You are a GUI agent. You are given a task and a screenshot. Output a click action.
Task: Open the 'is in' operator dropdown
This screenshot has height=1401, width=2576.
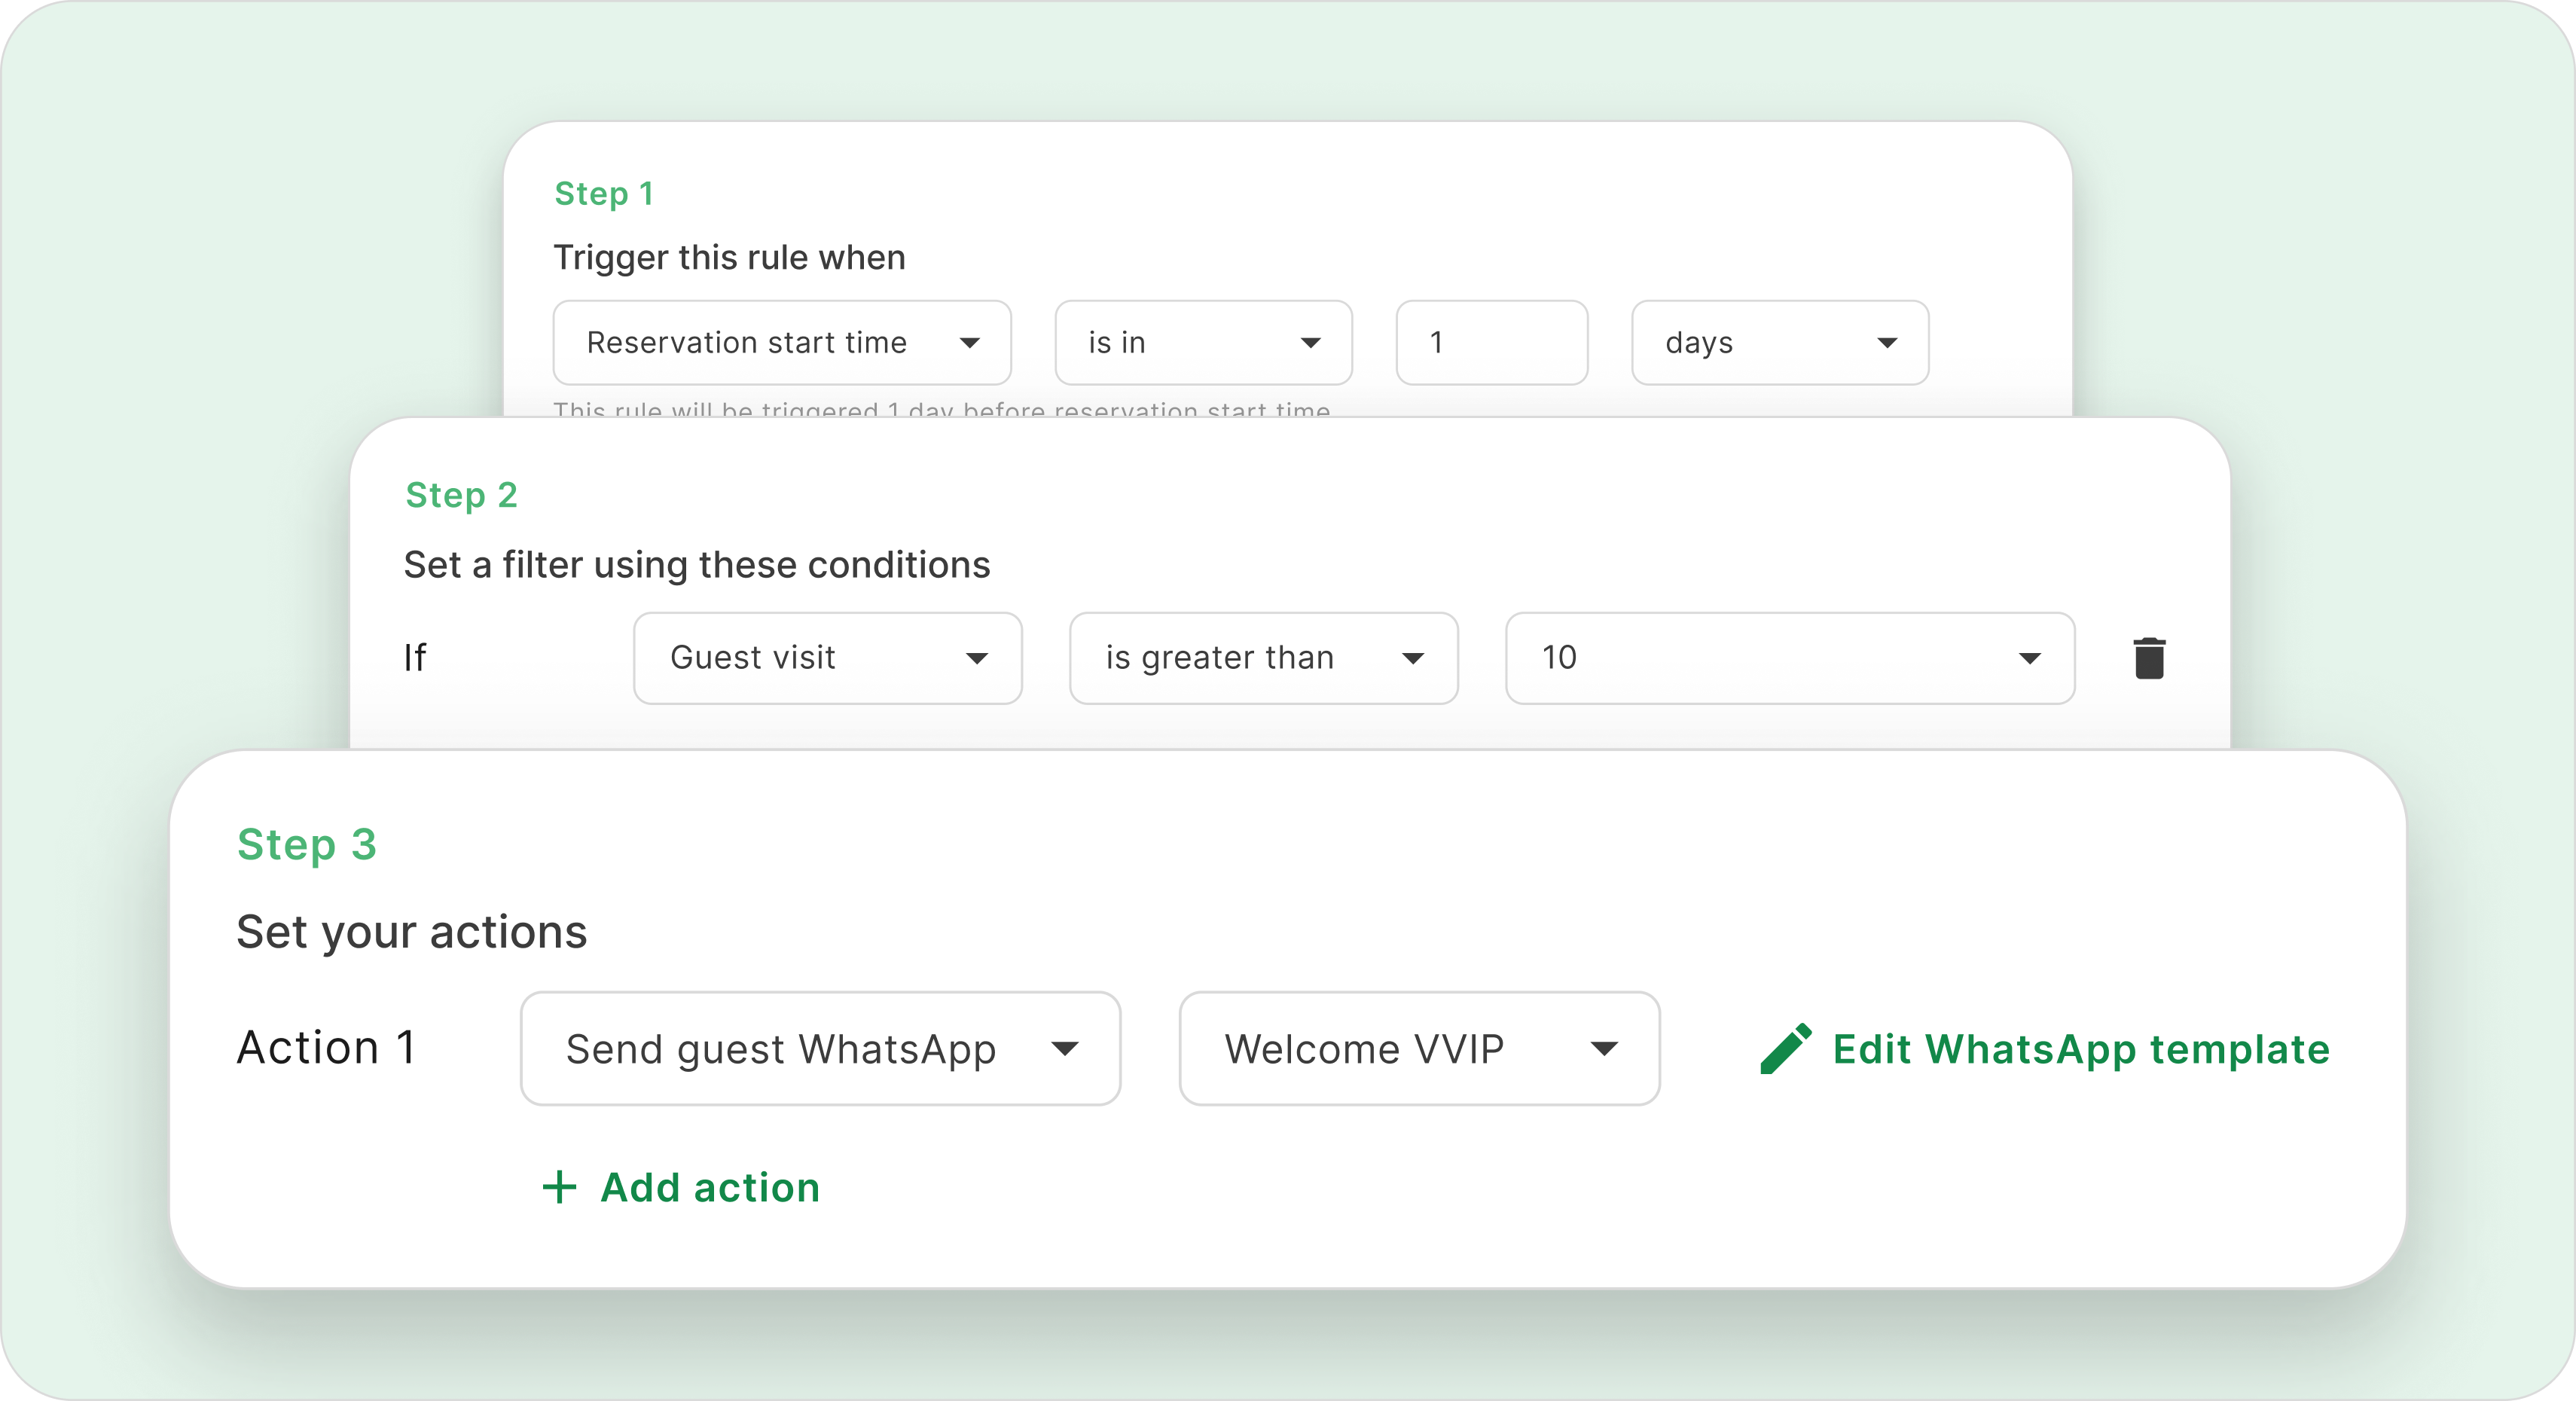coord(1202,343)
